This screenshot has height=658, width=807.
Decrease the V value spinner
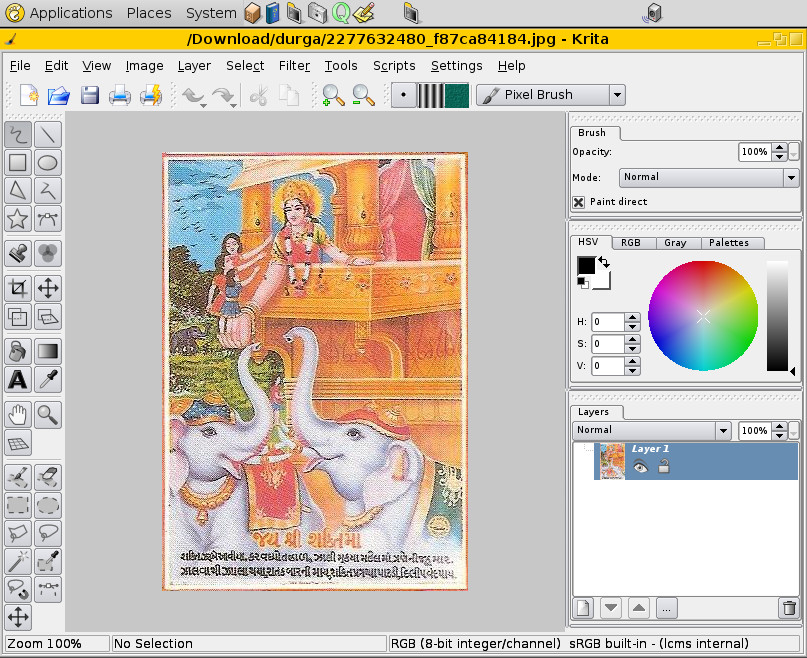(632, 370)
